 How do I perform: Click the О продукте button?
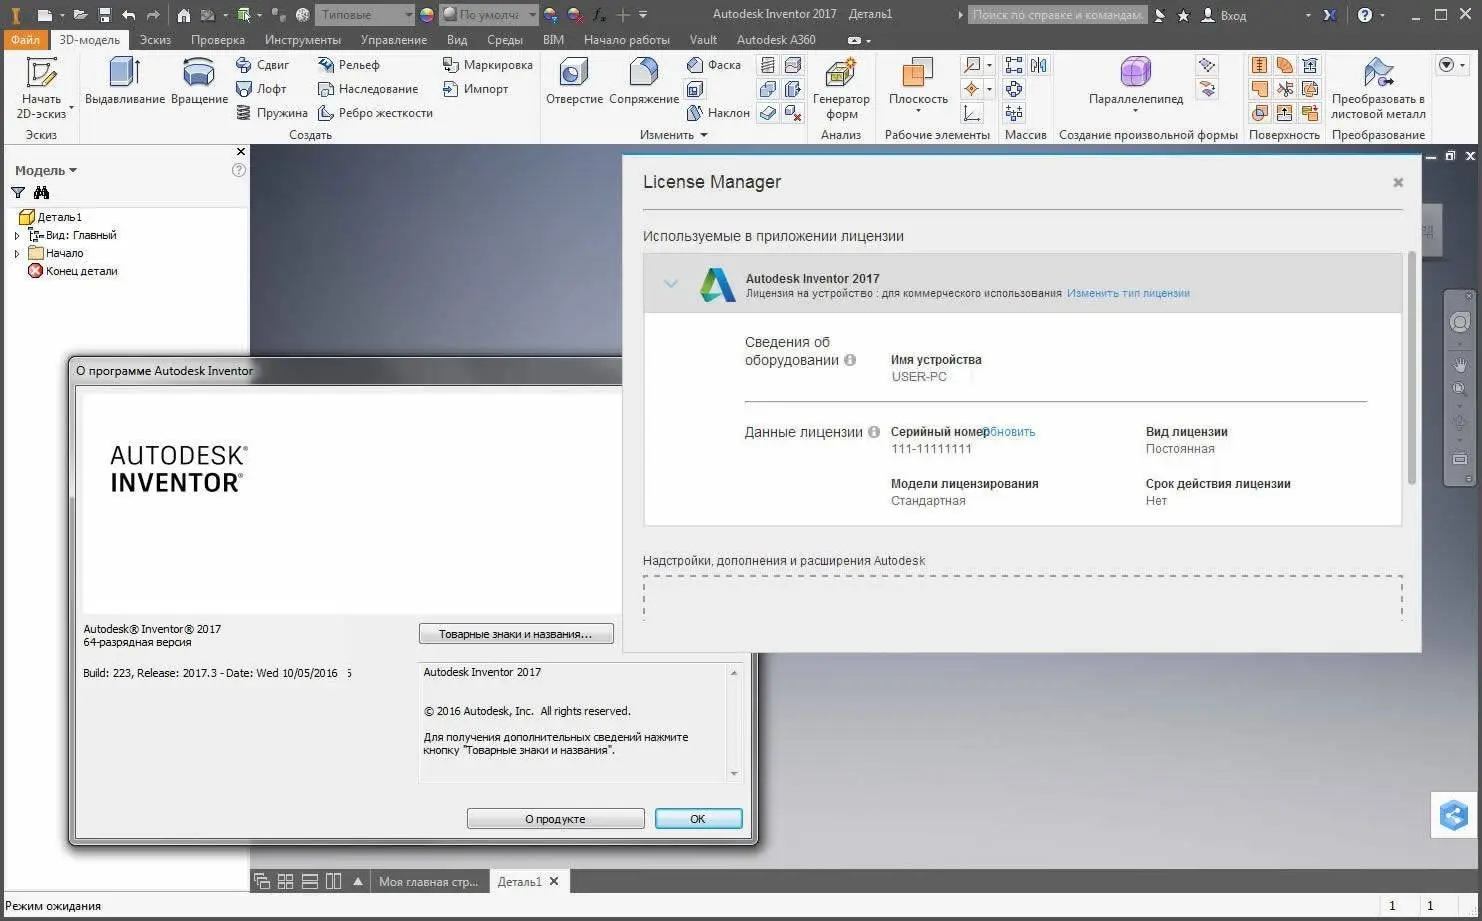[x=556, y=819]
